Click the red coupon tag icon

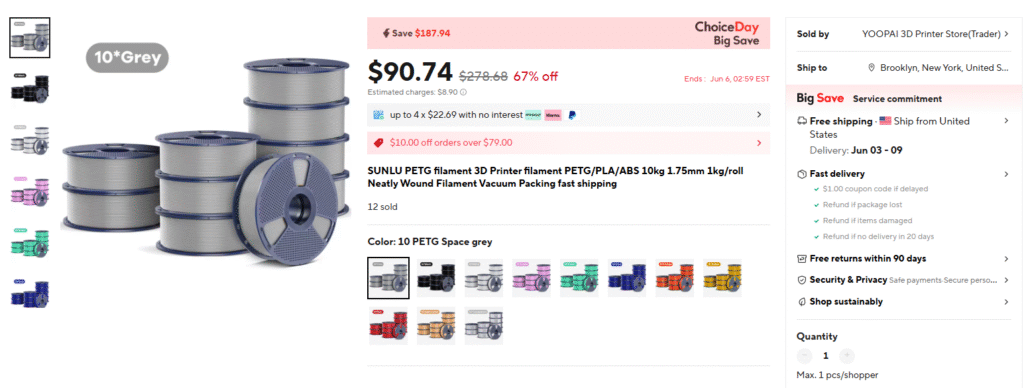point(378,142)
